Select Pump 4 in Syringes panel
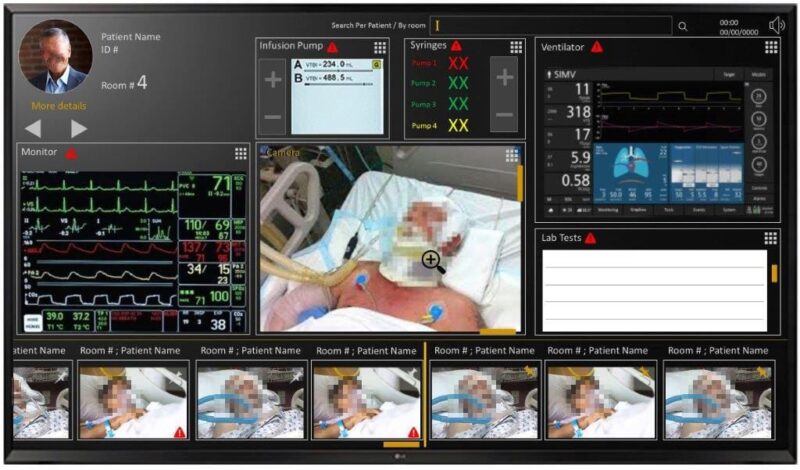Image resolution: width=800 pixels, height=470 pixels. click(x=425, y=125)
